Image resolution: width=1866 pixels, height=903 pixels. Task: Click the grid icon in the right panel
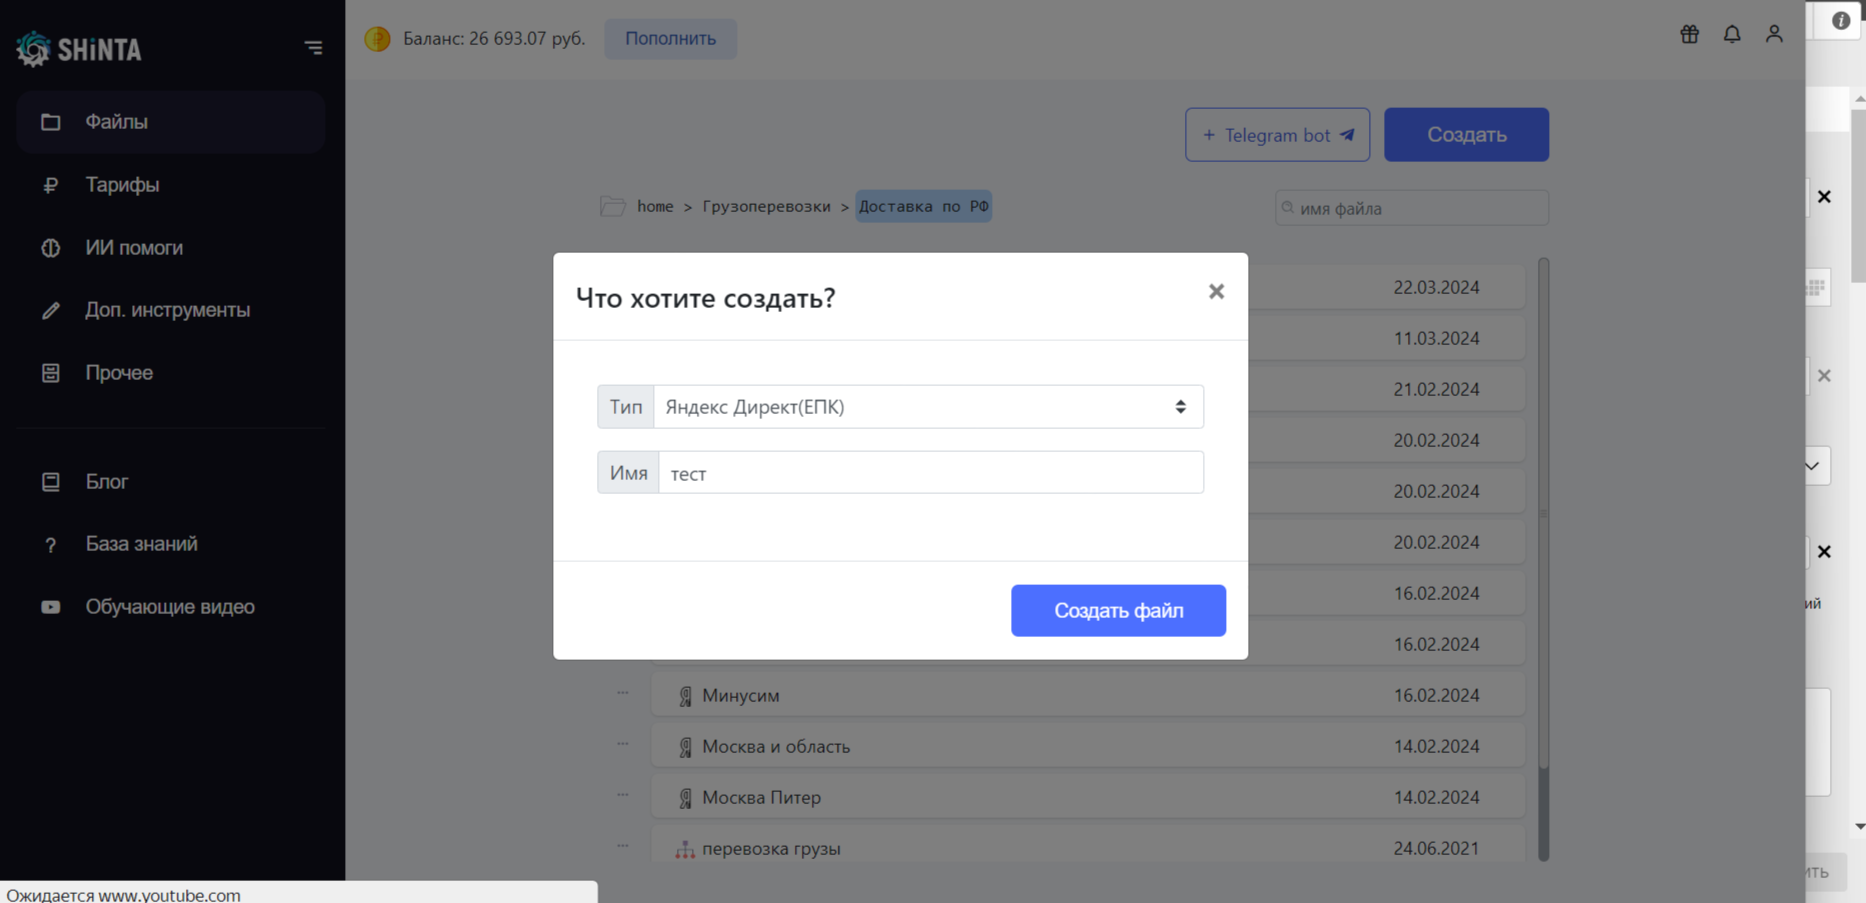tap(1816, 288)
